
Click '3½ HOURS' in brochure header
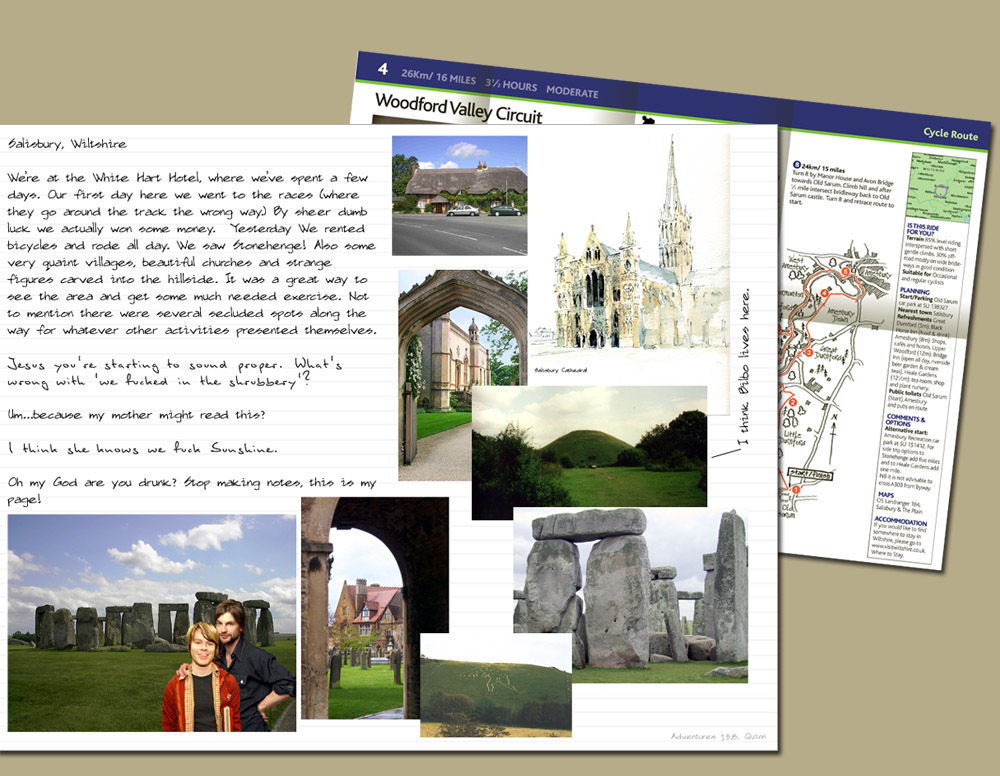[x=511, y=84]
